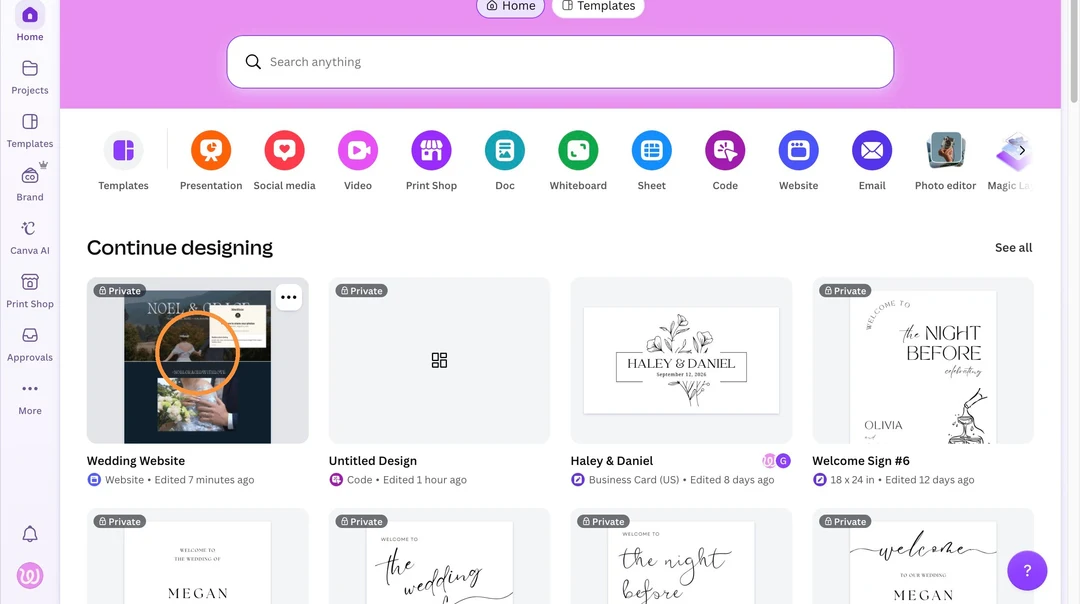The height and width of the screenshot is (604, 1080).
Task: Open the Photo editor
Action: [945, 150]
